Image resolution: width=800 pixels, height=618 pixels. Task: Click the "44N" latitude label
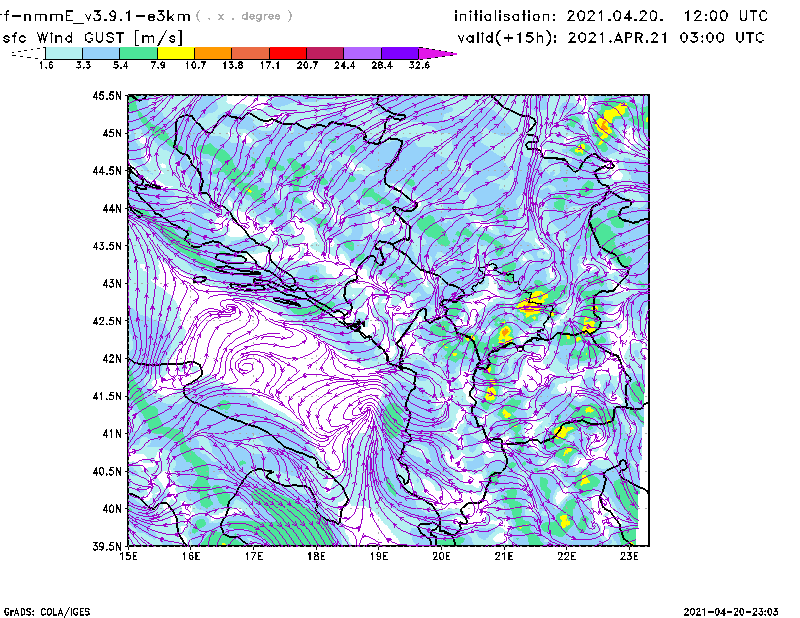pyautogui.click(x=112, y=208)
